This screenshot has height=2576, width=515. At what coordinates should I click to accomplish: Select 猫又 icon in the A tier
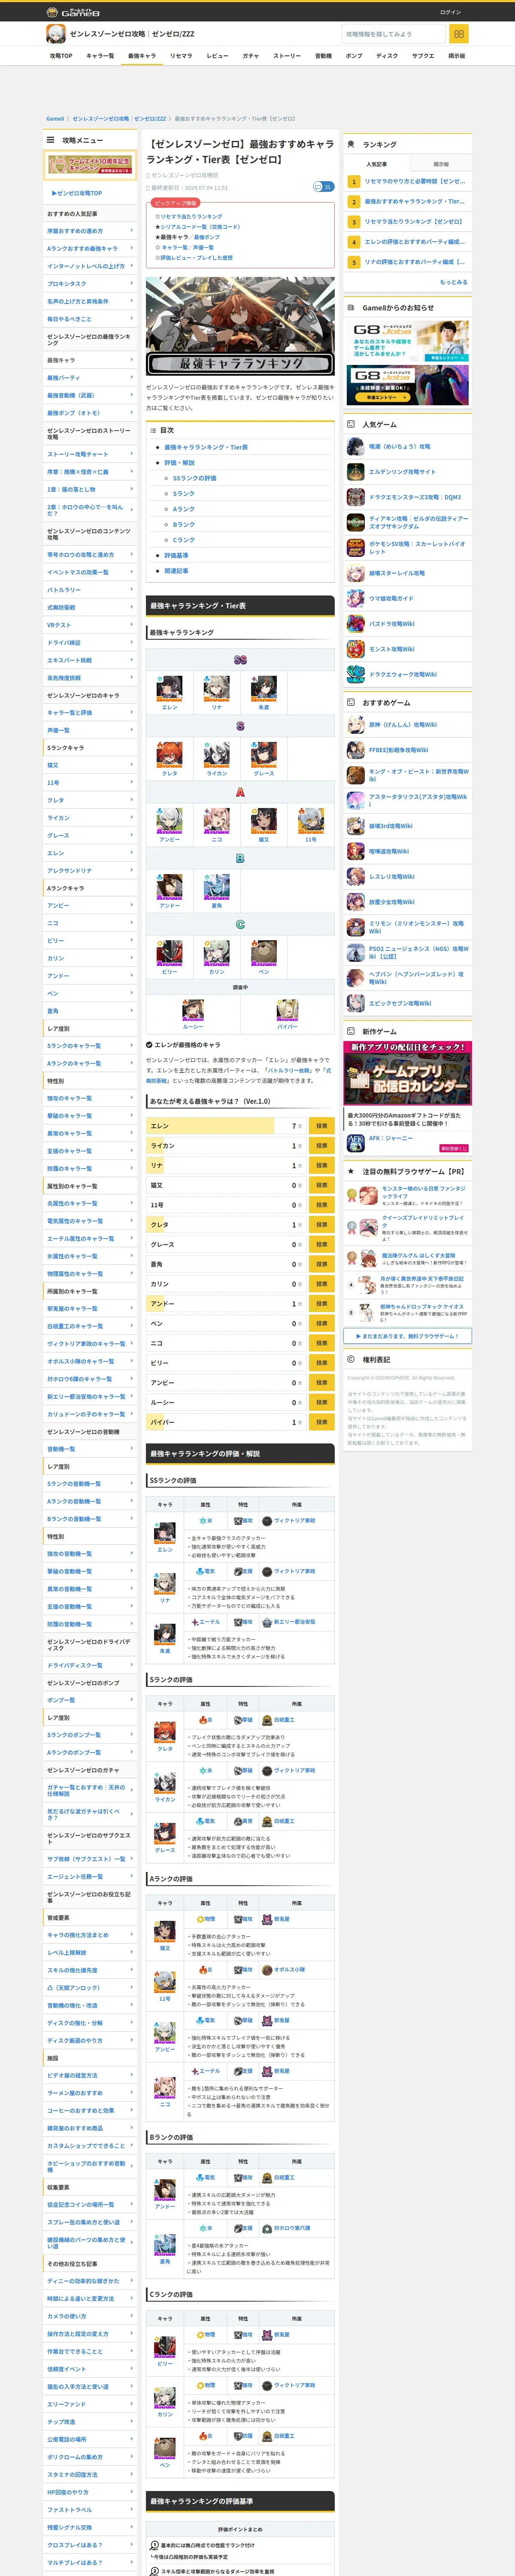[x=263, y=821]
